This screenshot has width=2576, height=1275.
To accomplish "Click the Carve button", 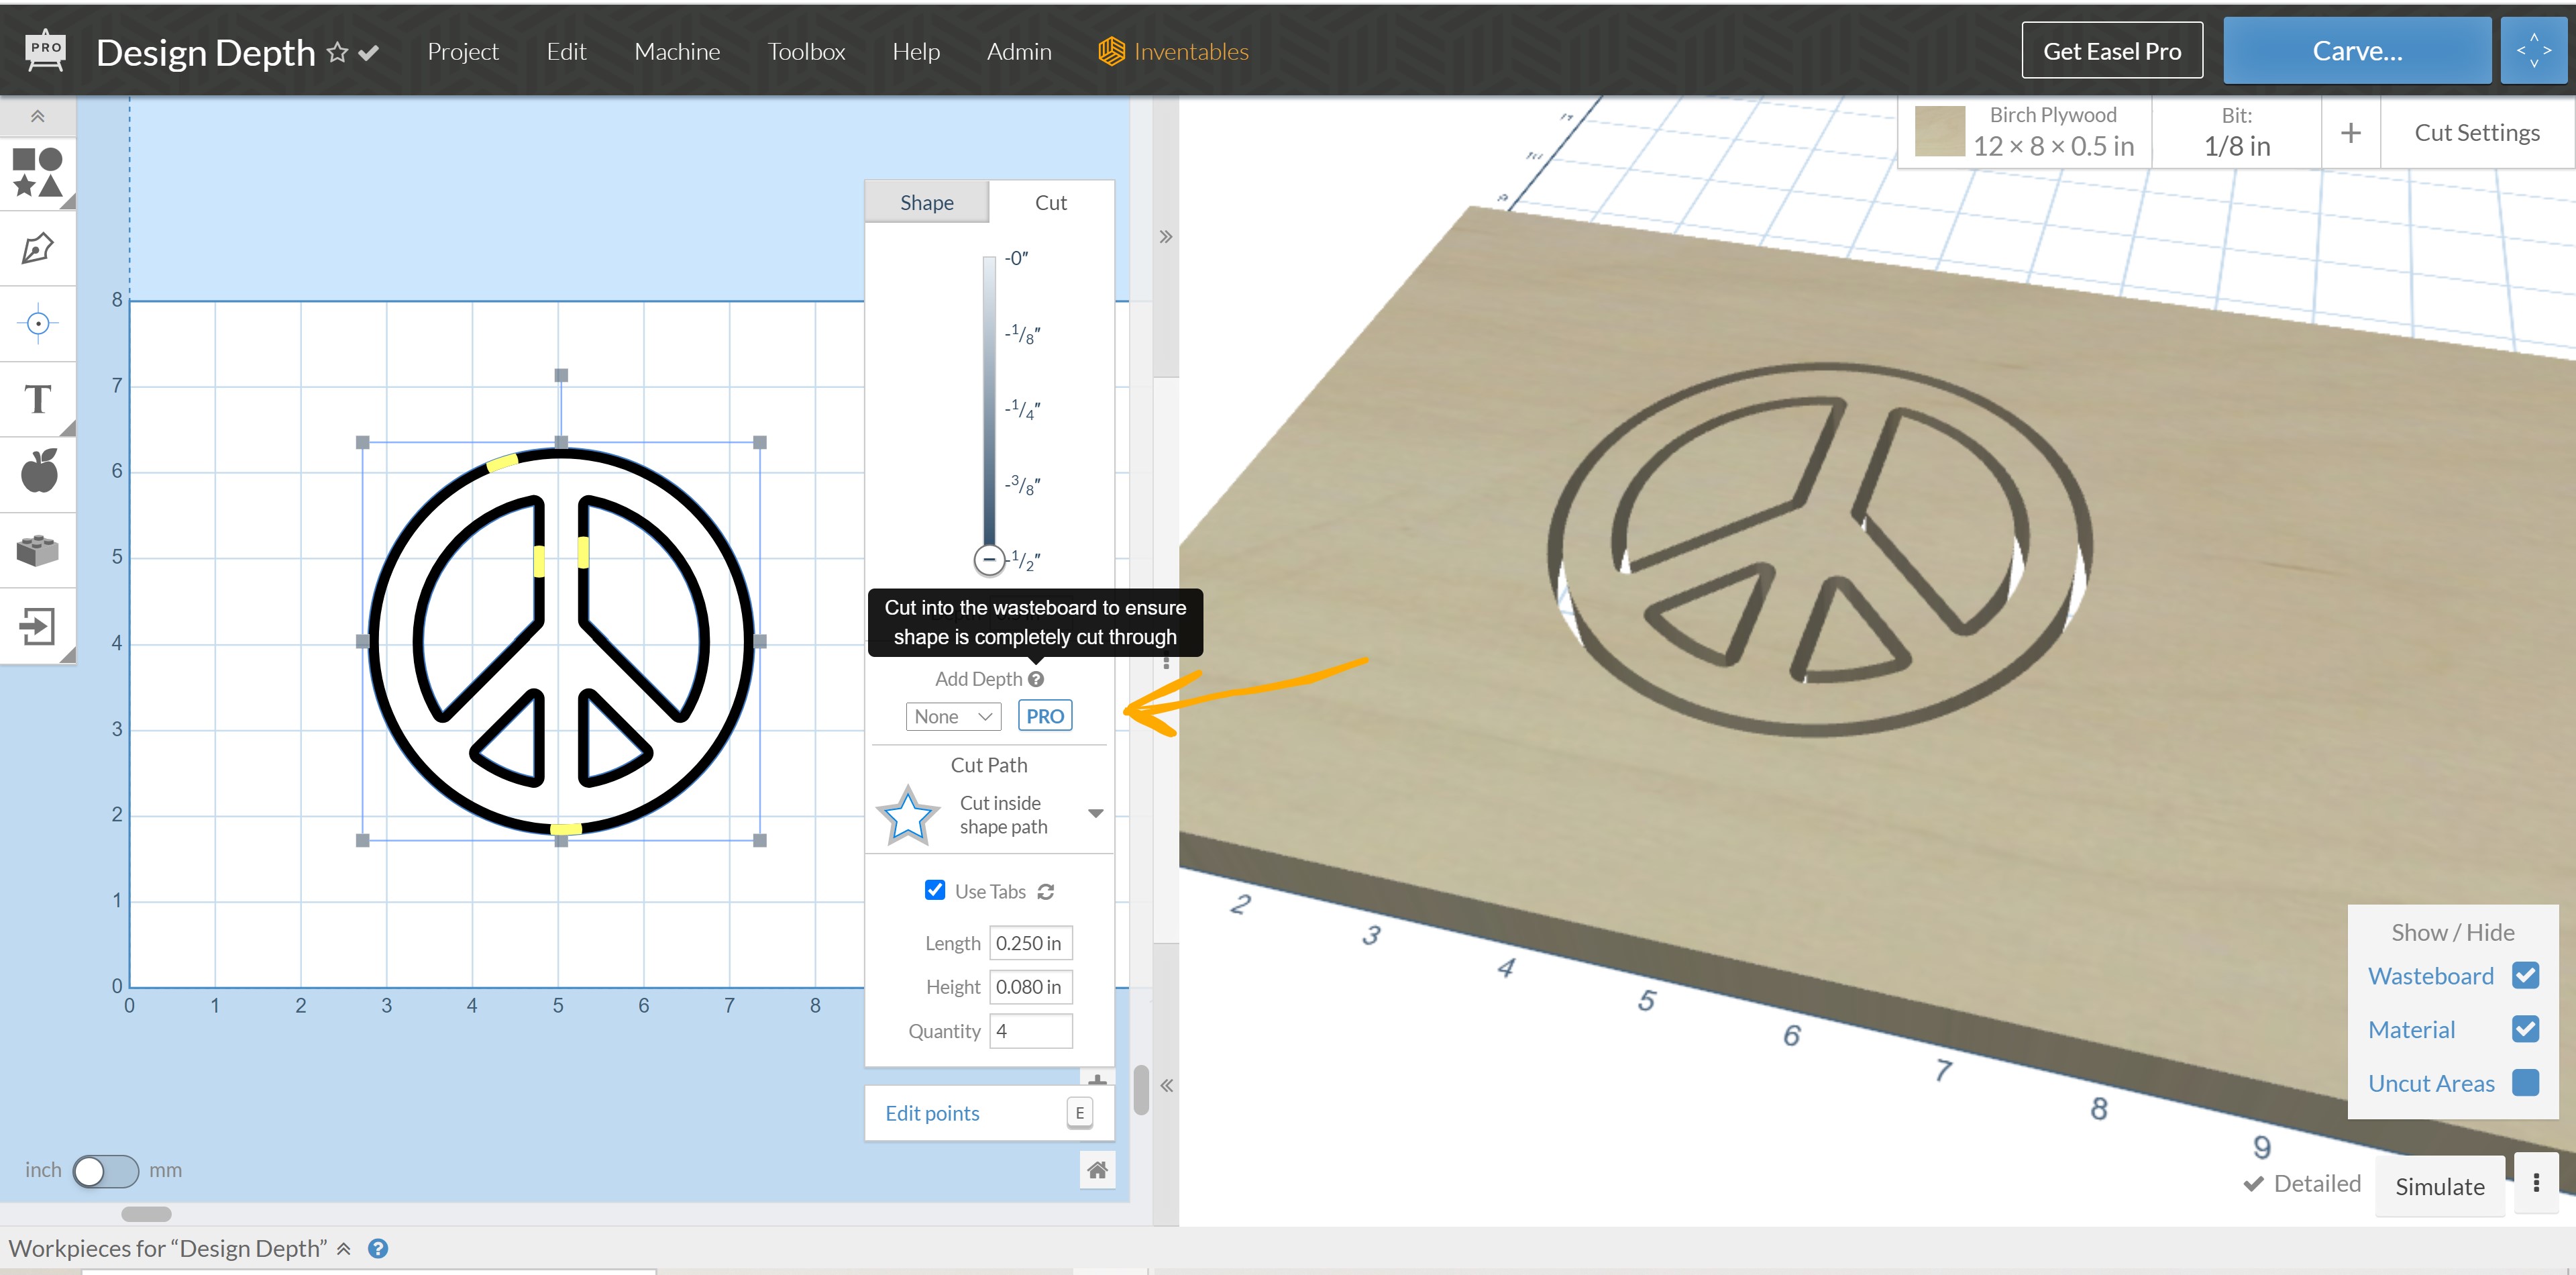I will (2356, 51).
